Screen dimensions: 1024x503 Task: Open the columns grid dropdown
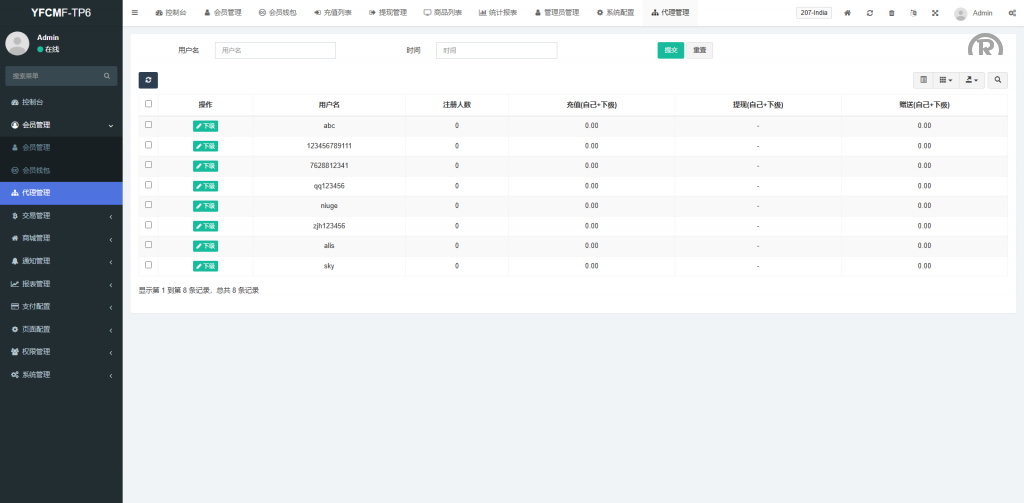pyautogui.click(x=945, y=80)
